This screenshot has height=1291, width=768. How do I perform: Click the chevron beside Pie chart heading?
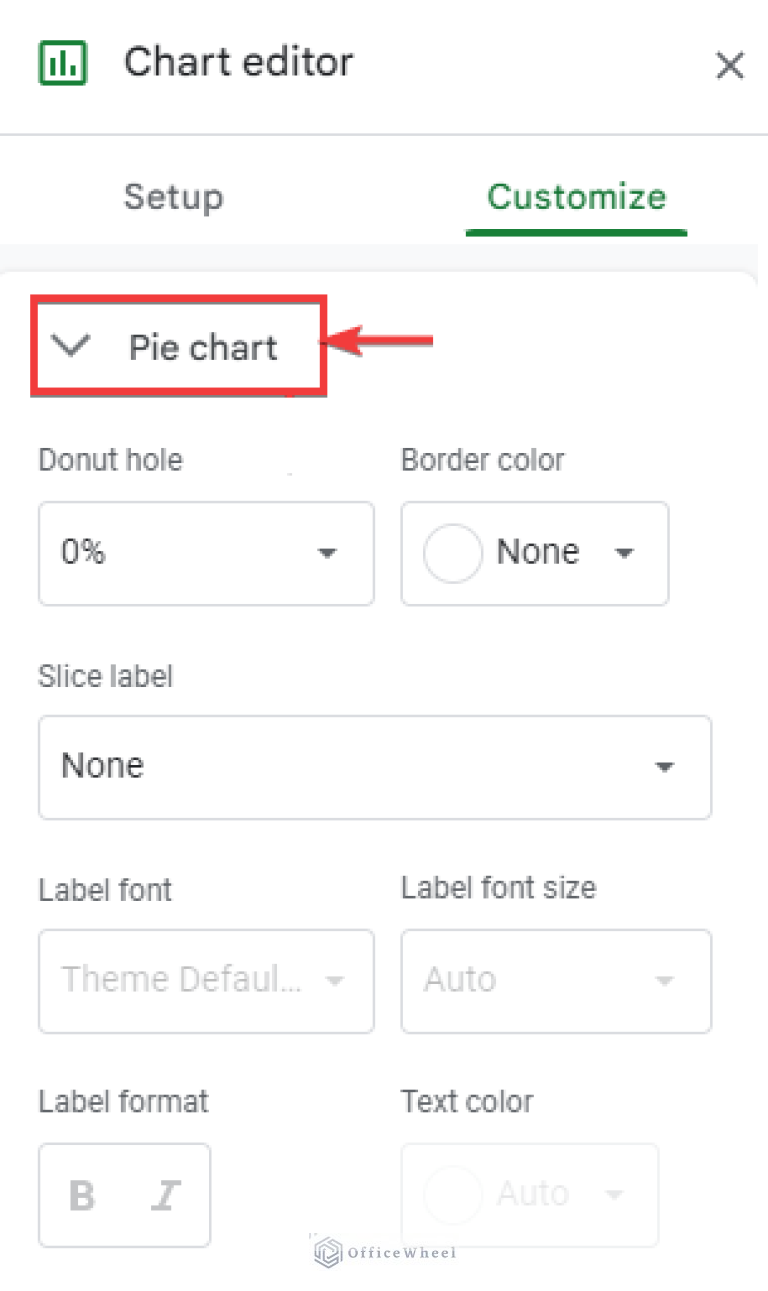tap(70, 347)
